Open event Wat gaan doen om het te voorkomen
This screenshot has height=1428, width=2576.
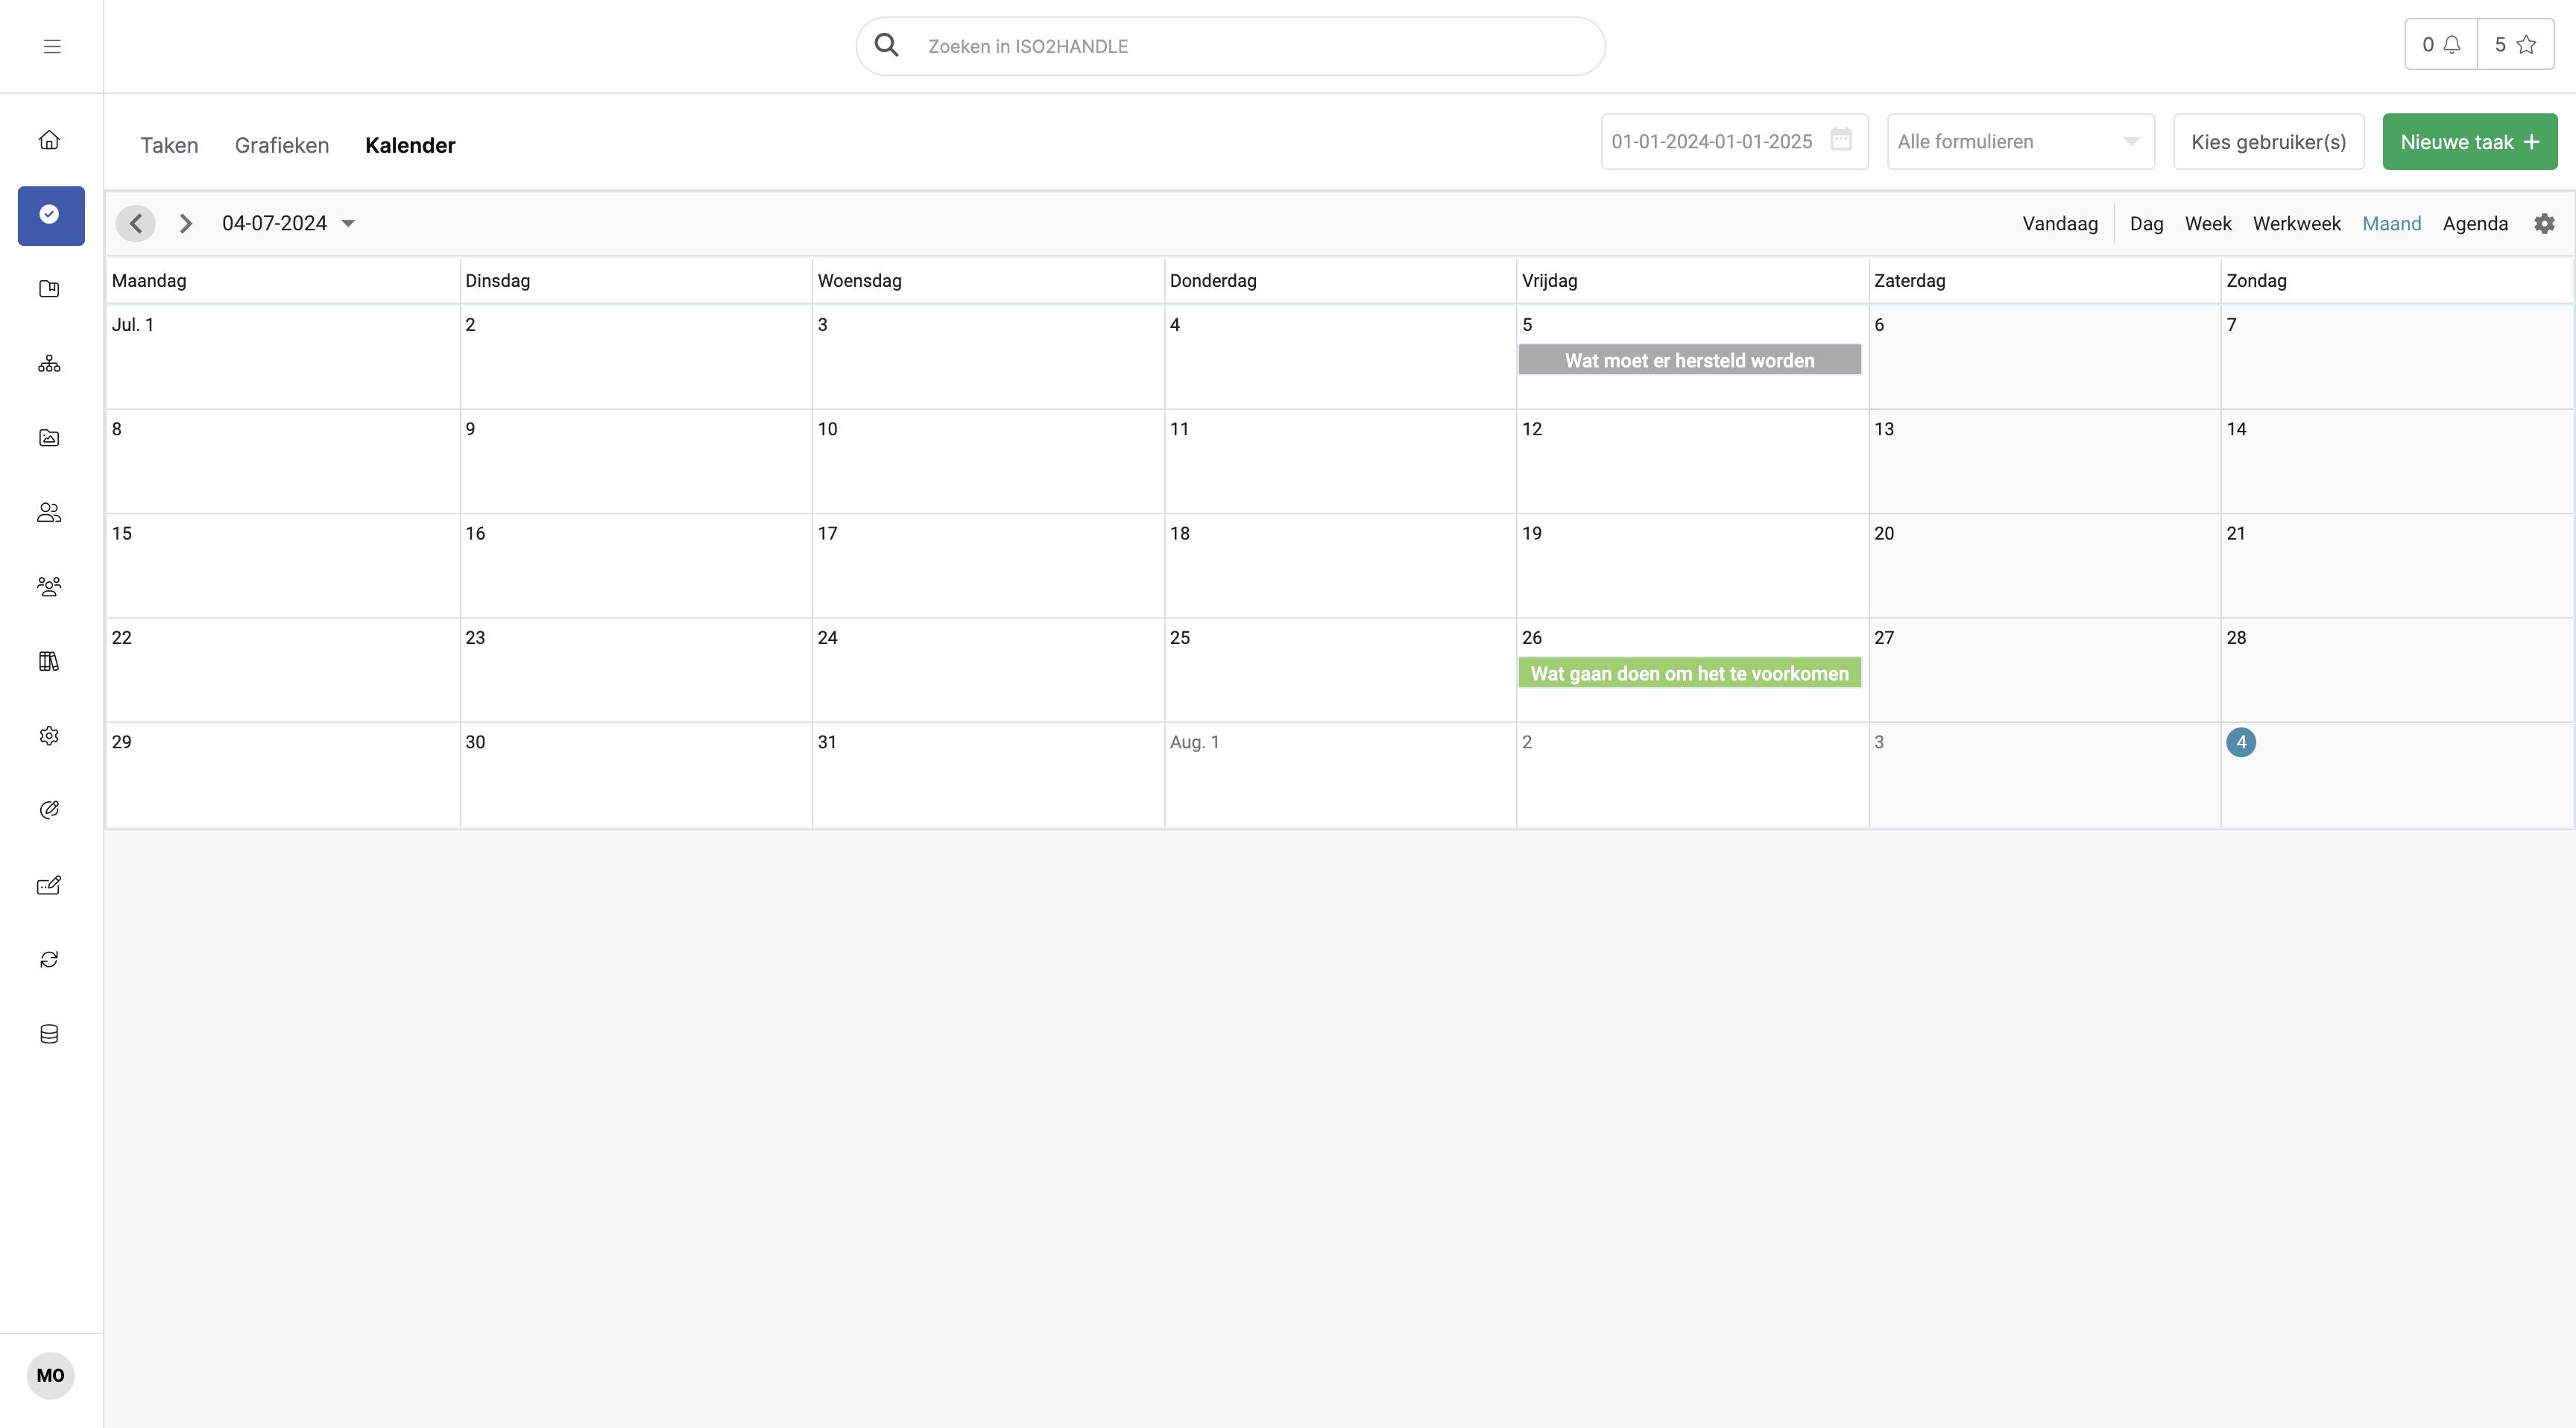[x=1689, y=673]
